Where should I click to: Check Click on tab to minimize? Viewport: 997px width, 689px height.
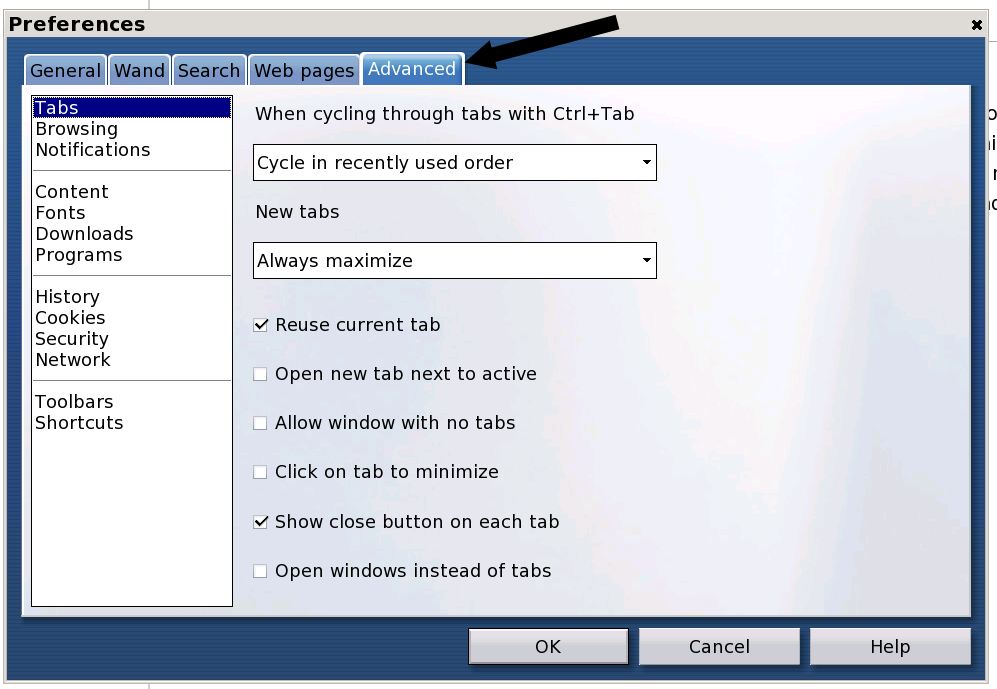[x=261, y=472]
